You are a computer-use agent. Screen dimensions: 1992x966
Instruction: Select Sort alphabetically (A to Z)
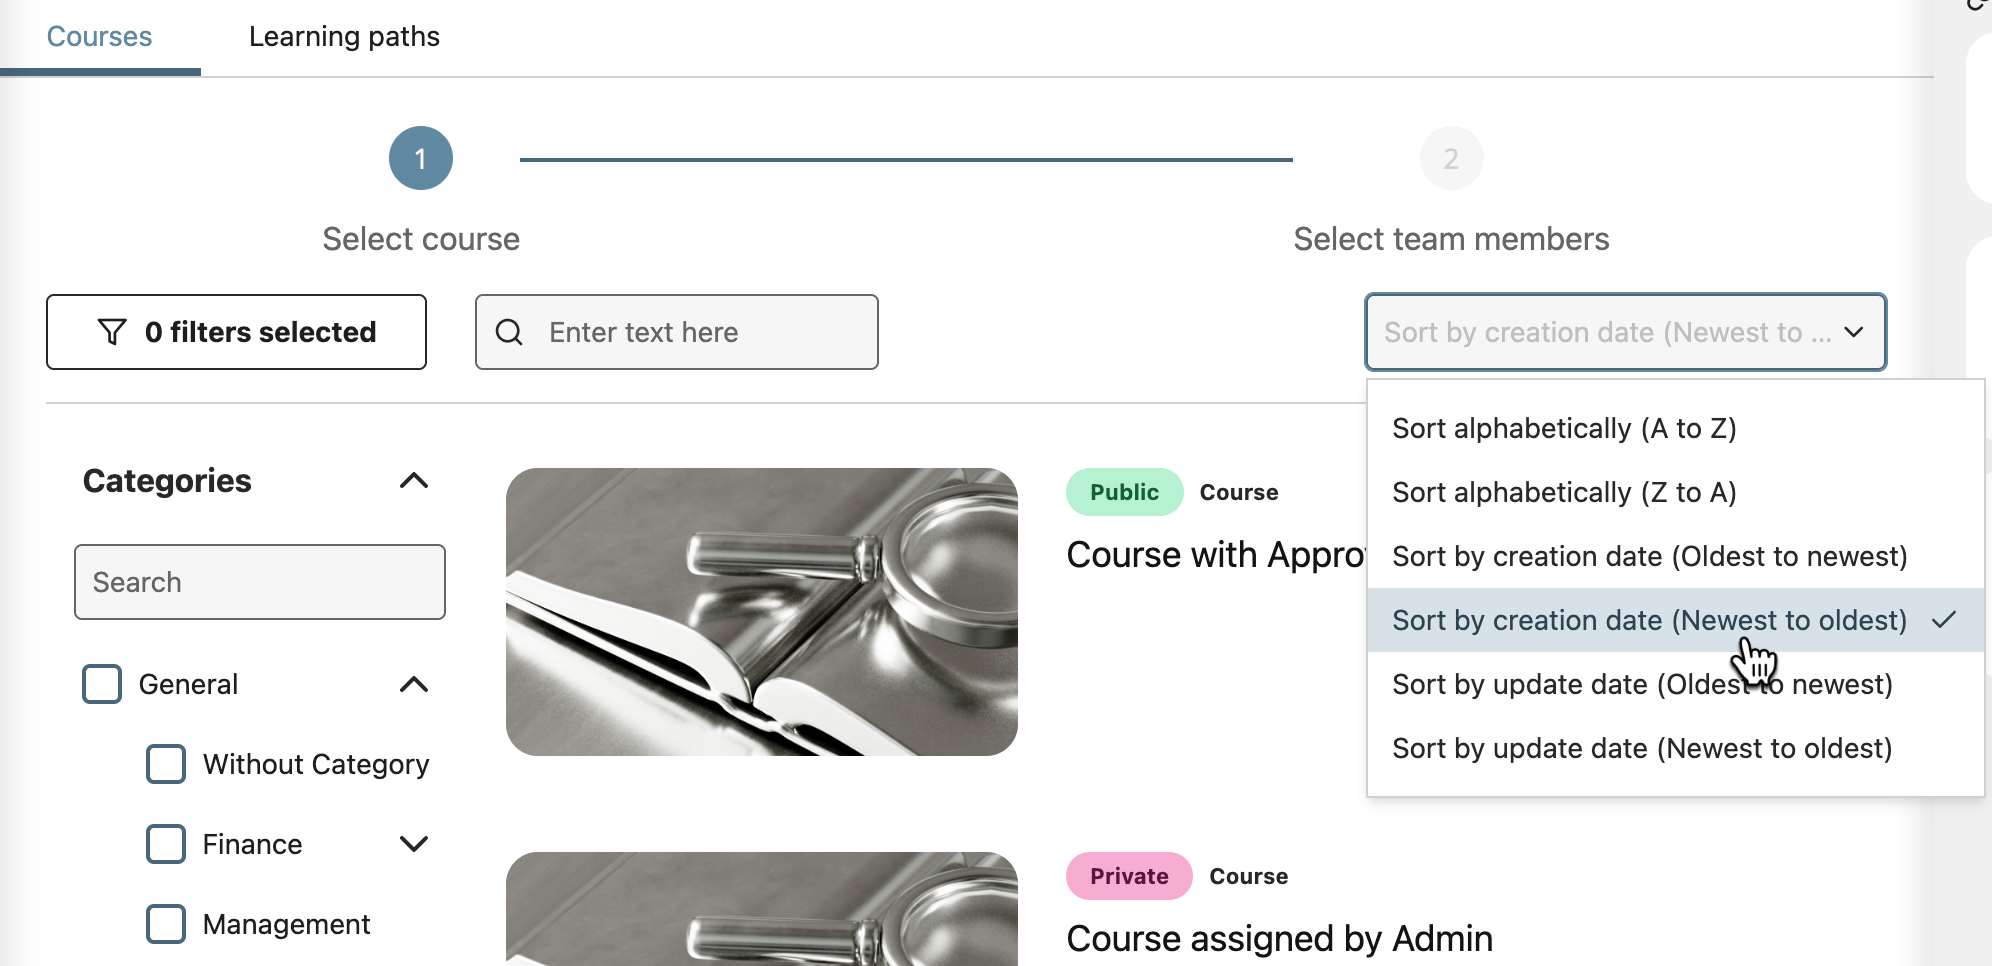coord(1564,428)
